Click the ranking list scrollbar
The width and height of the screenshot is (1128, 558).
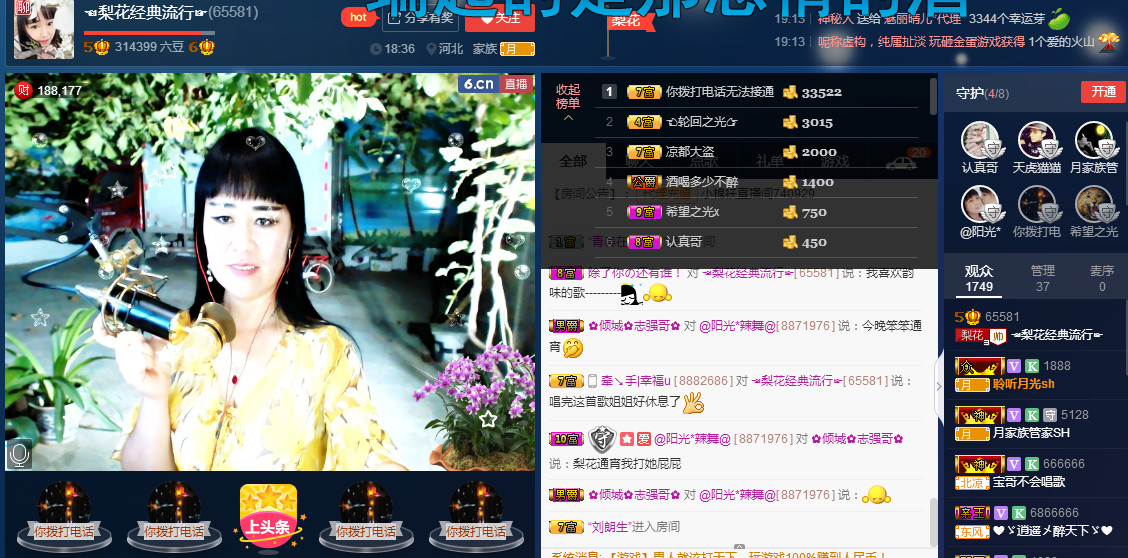(x=934, y=96)
